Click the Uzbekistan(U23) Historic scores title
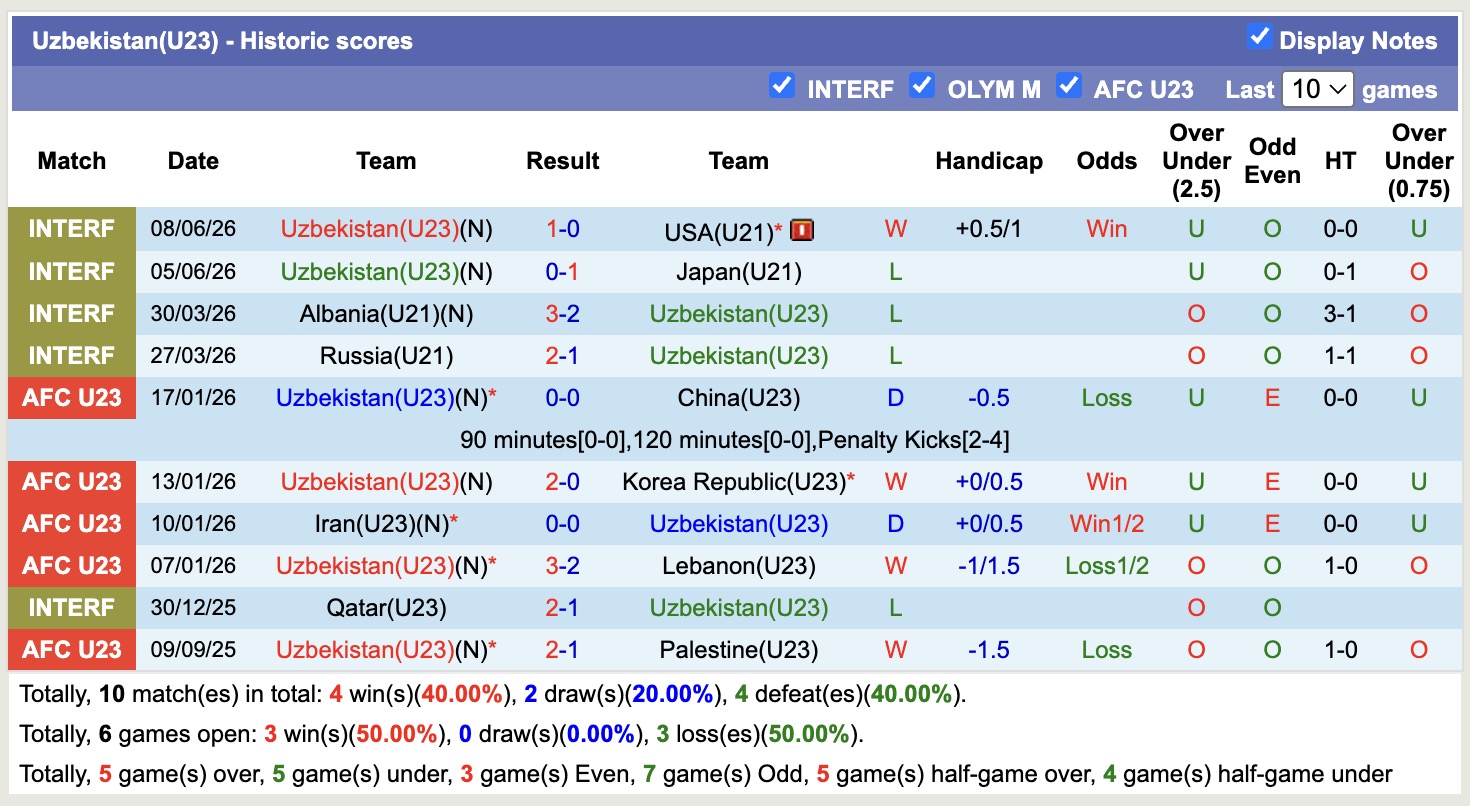 click(222, 41)
